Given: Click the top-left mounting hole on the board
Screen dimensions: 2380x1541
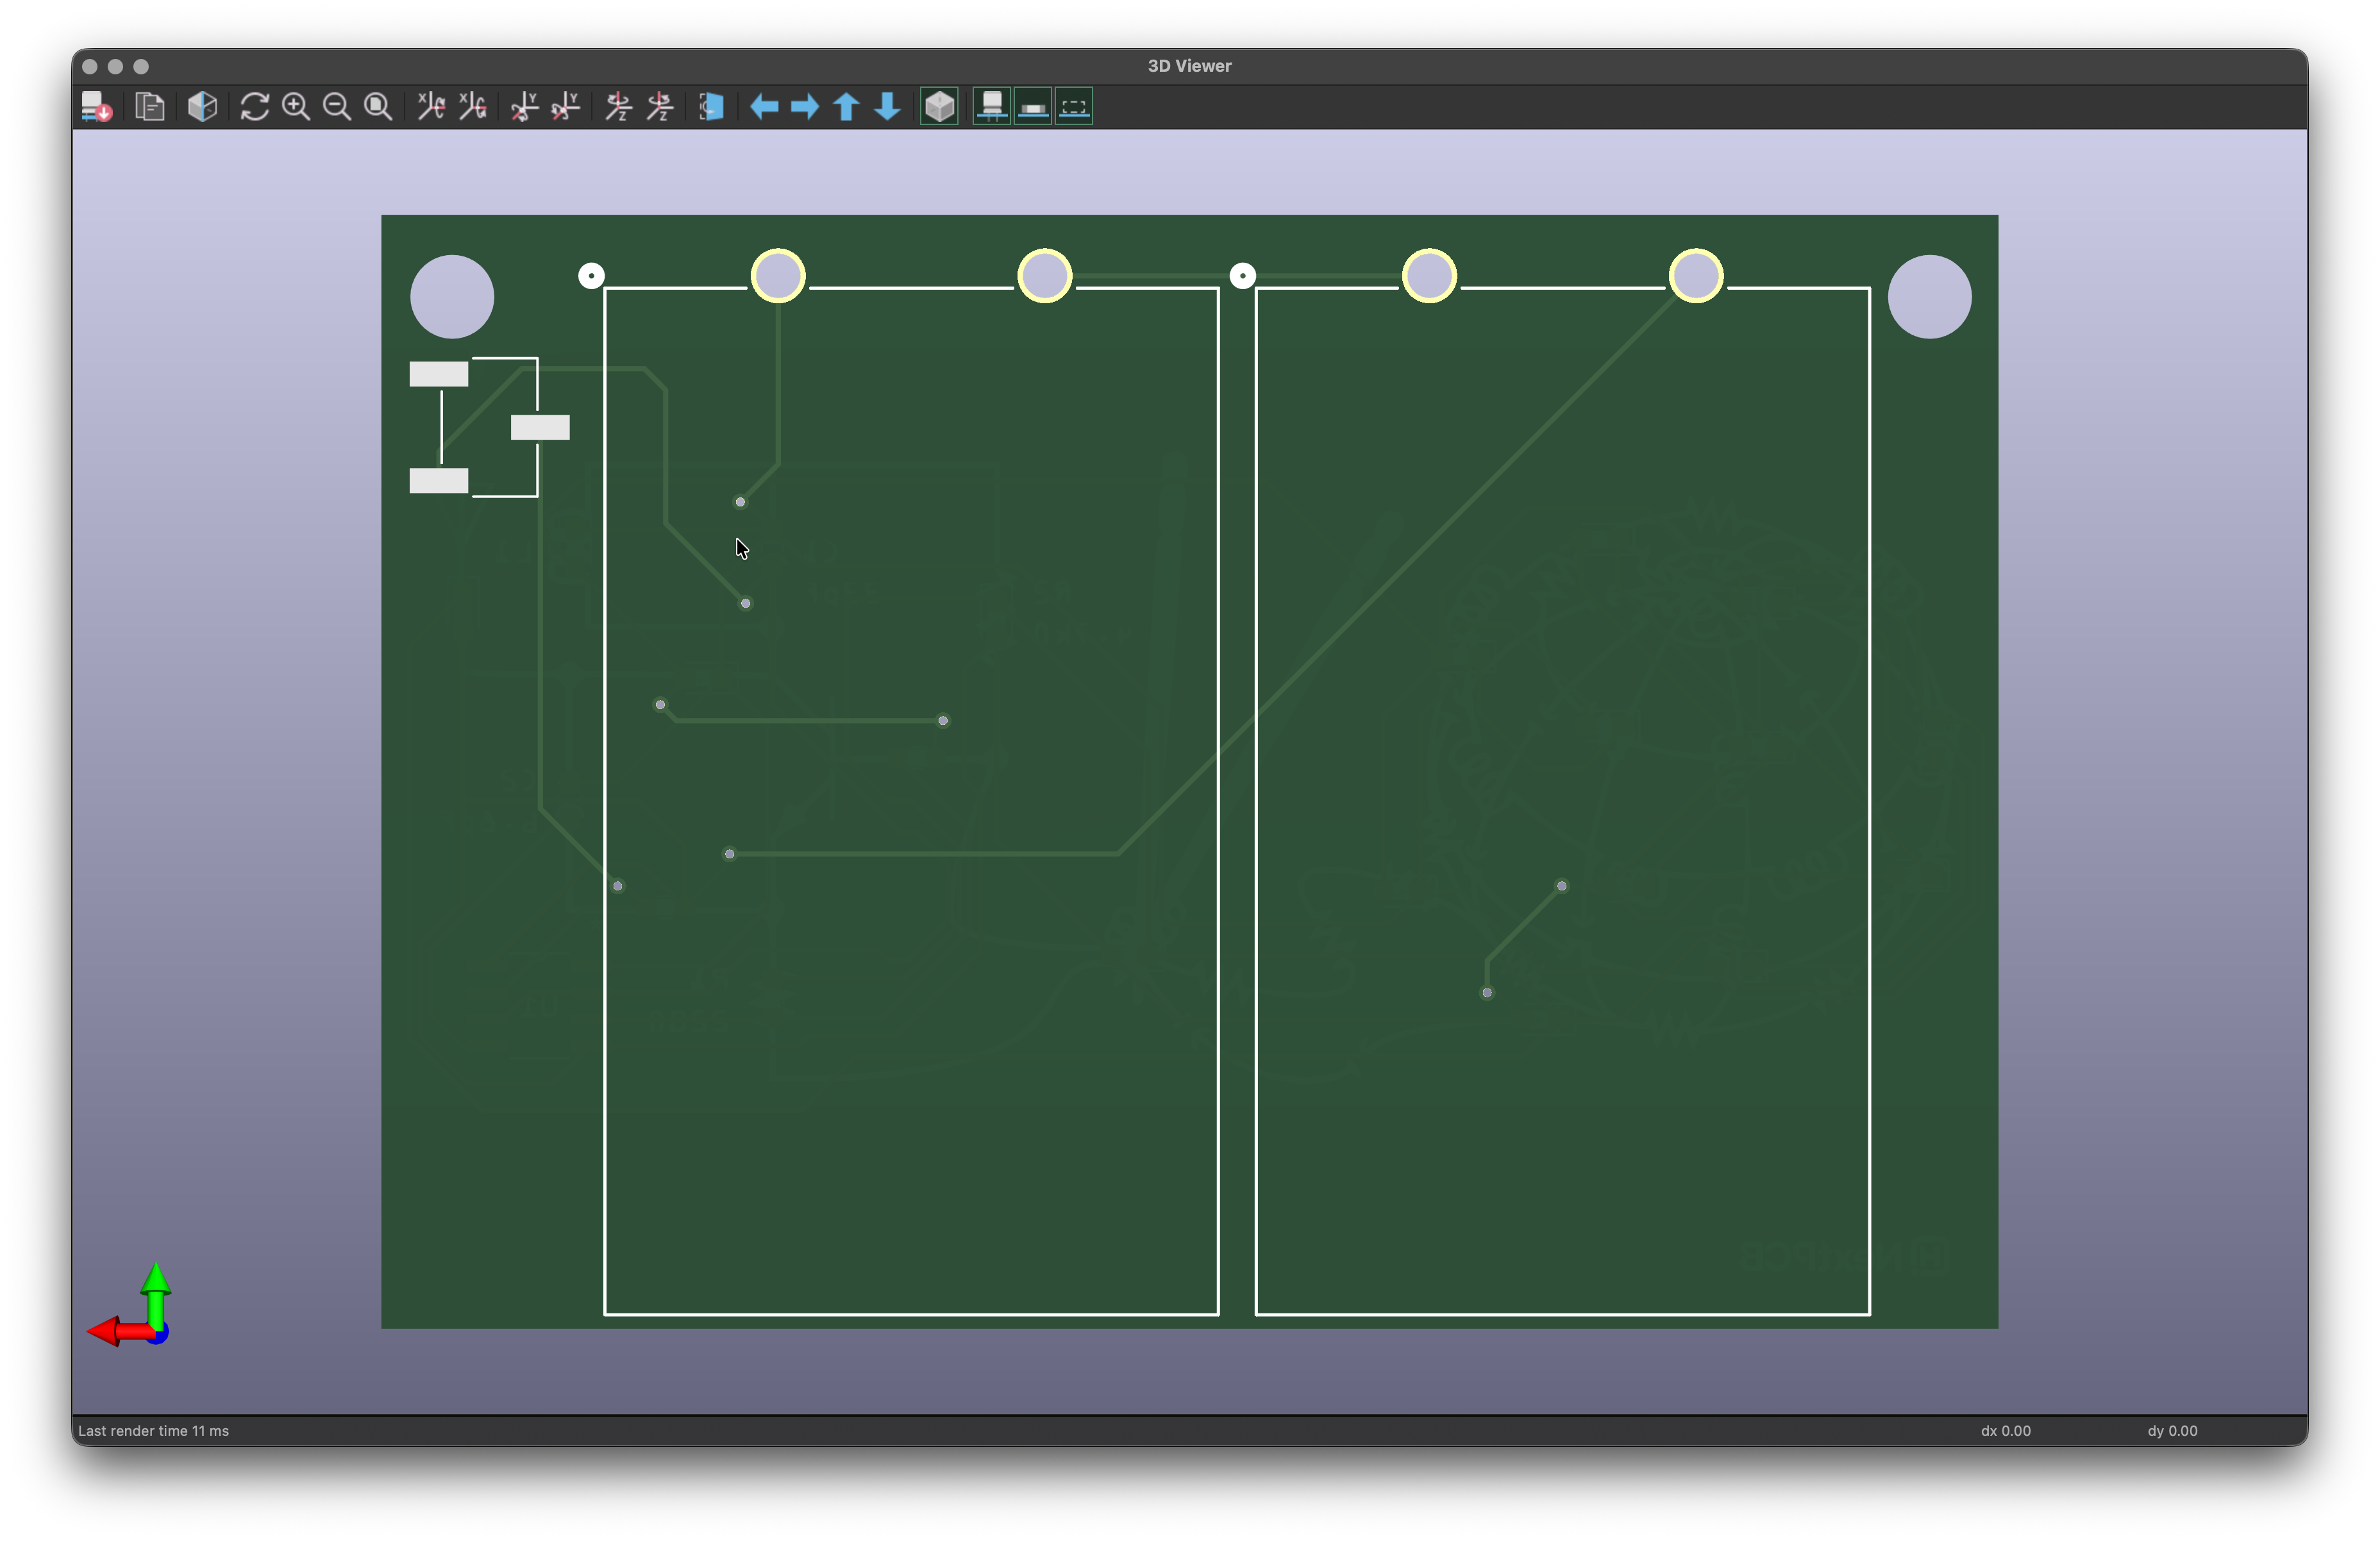Looking at the screenshot, I should point(452,297).
